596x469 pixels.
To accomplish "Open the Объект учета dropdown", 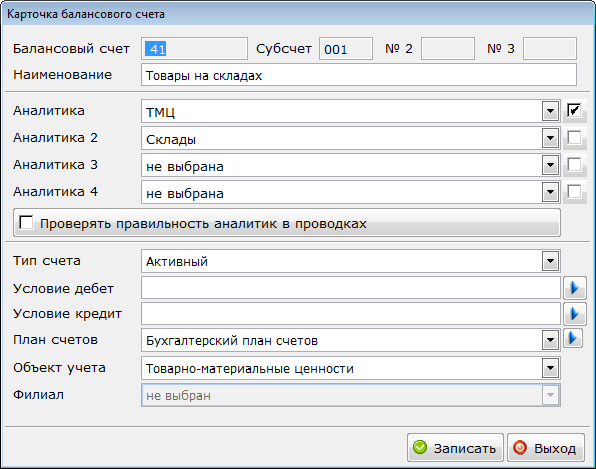I will point(550,368).
